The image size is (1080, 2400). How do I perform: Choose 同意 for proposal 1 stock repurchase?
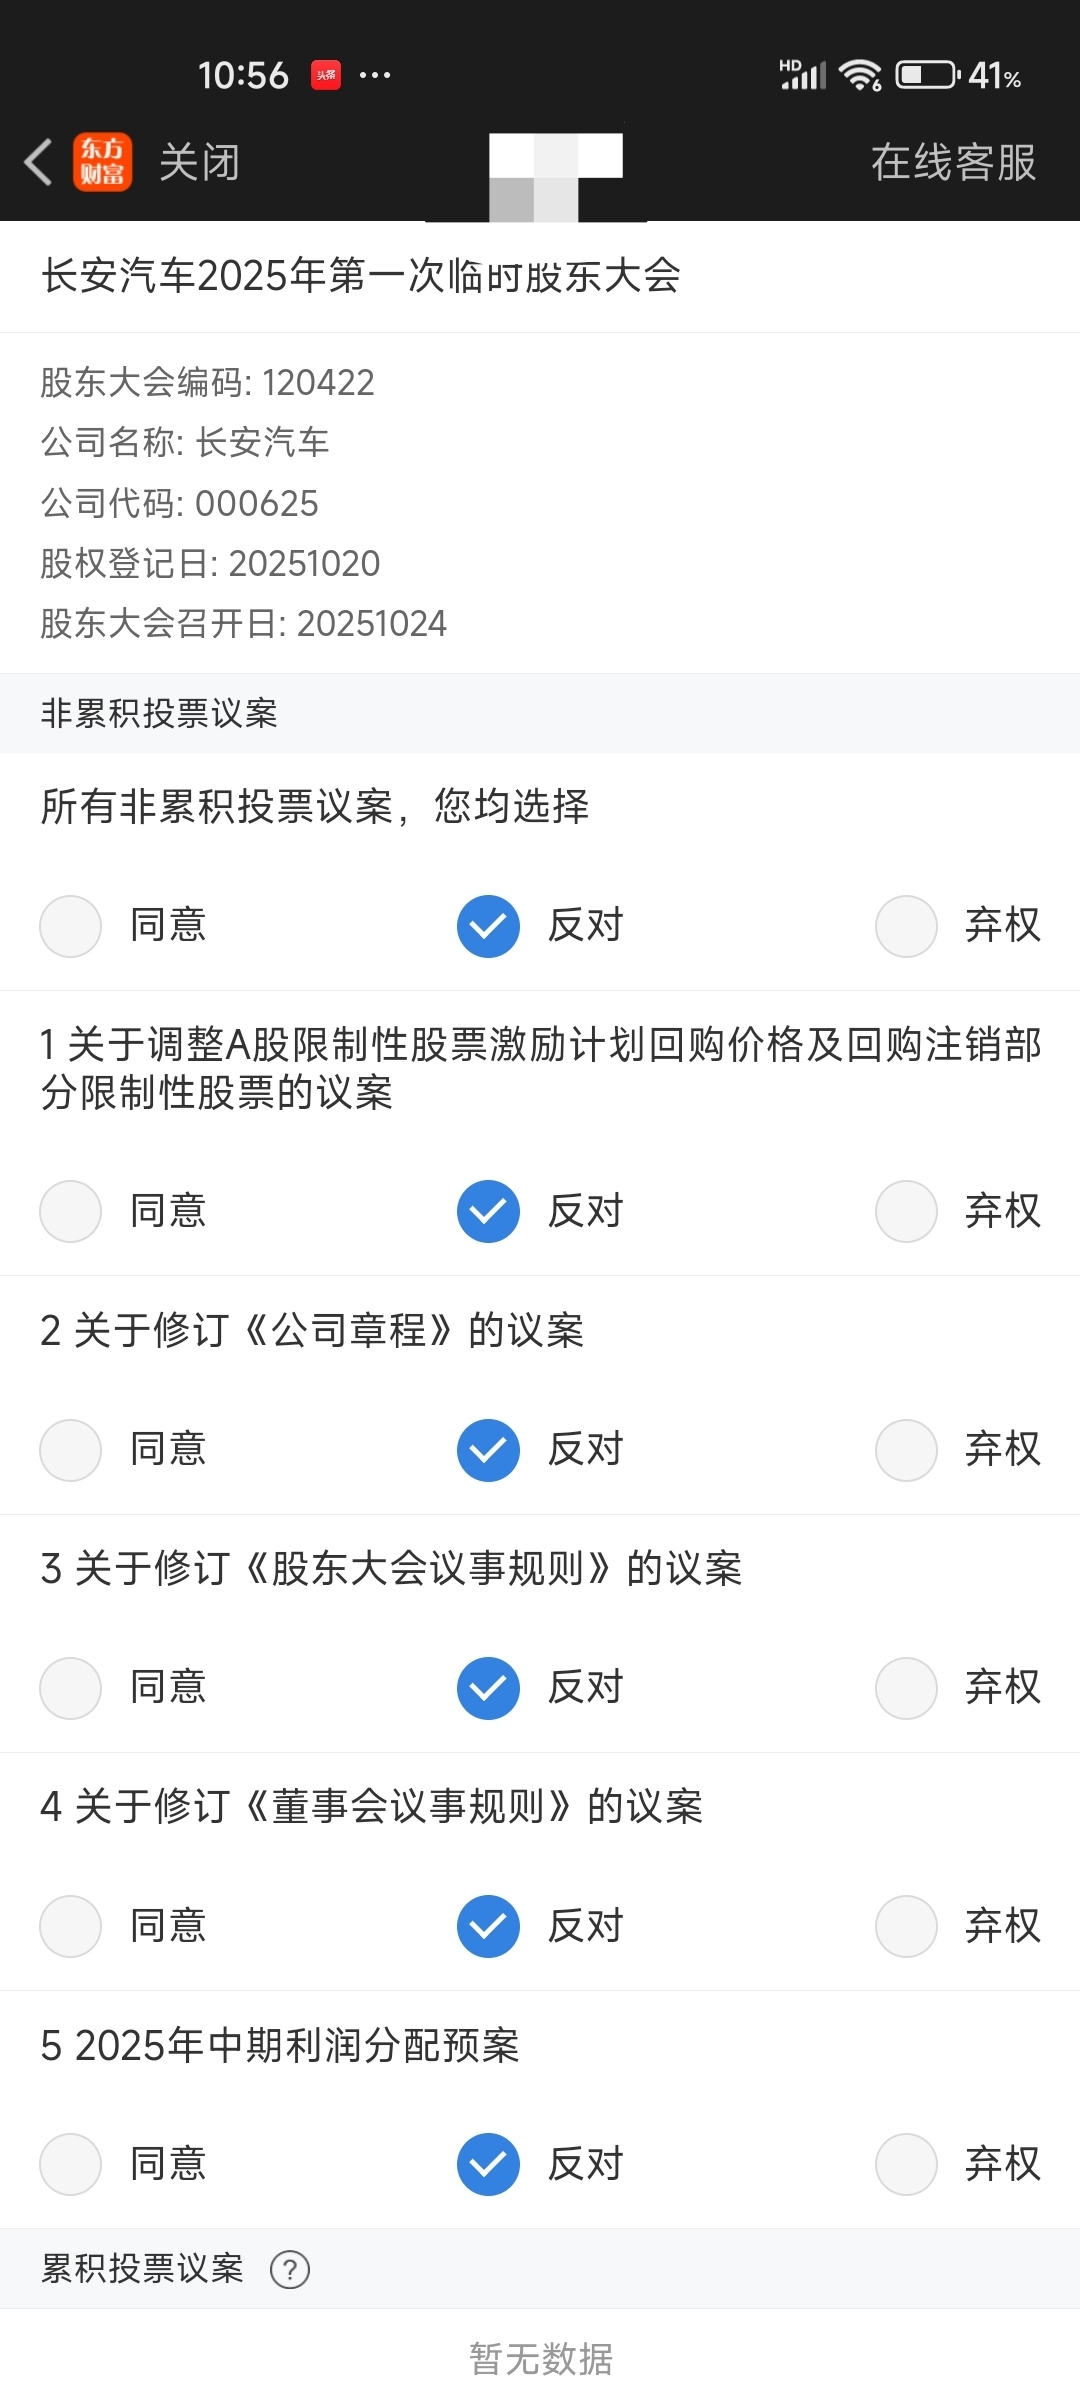pyautogui.click(x=71, y=1211)
